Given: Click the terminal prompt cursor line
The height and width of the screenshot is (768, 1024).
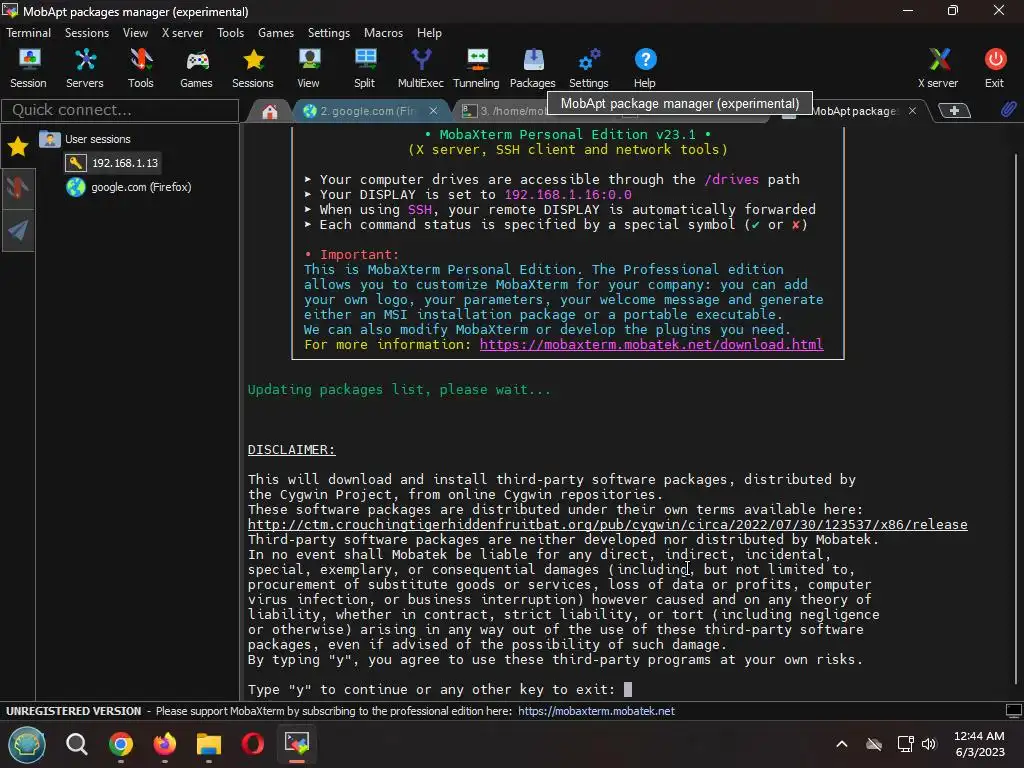Looking at the screenshot, I should click(440, 690).
